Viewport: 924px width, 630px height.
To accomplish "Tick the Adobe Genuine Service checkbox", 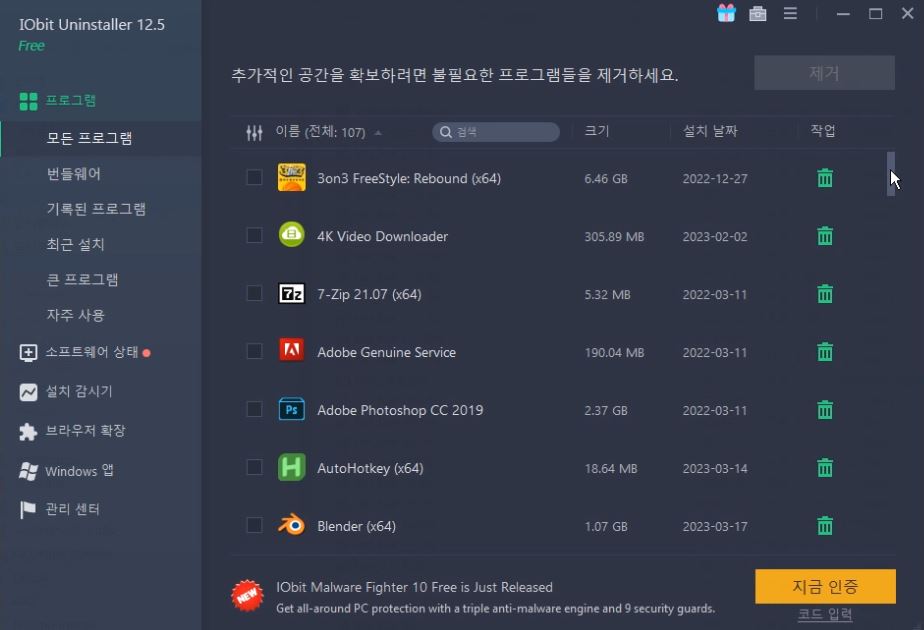I will coord(254,351).
